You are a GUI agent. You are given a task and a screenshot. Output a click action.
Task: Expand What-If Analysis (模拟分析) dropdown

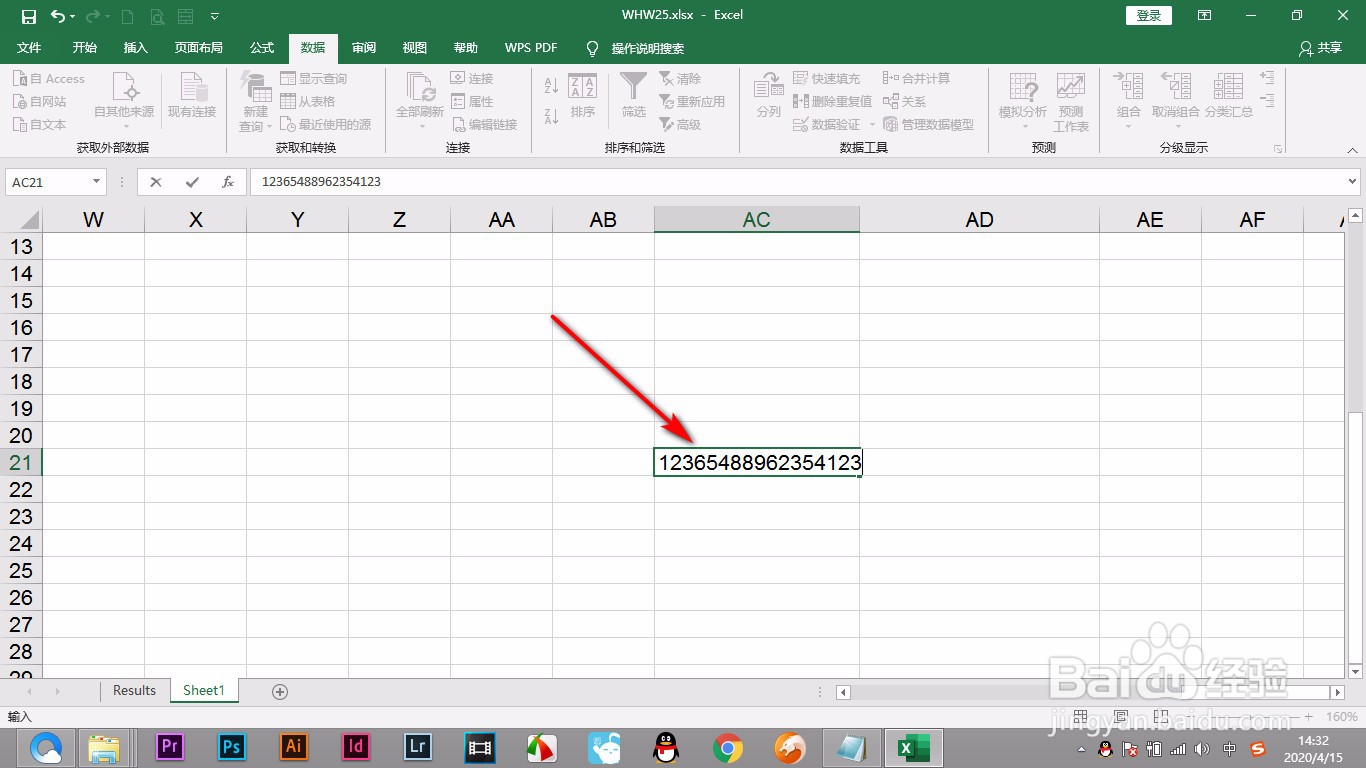pos(1024,127)
